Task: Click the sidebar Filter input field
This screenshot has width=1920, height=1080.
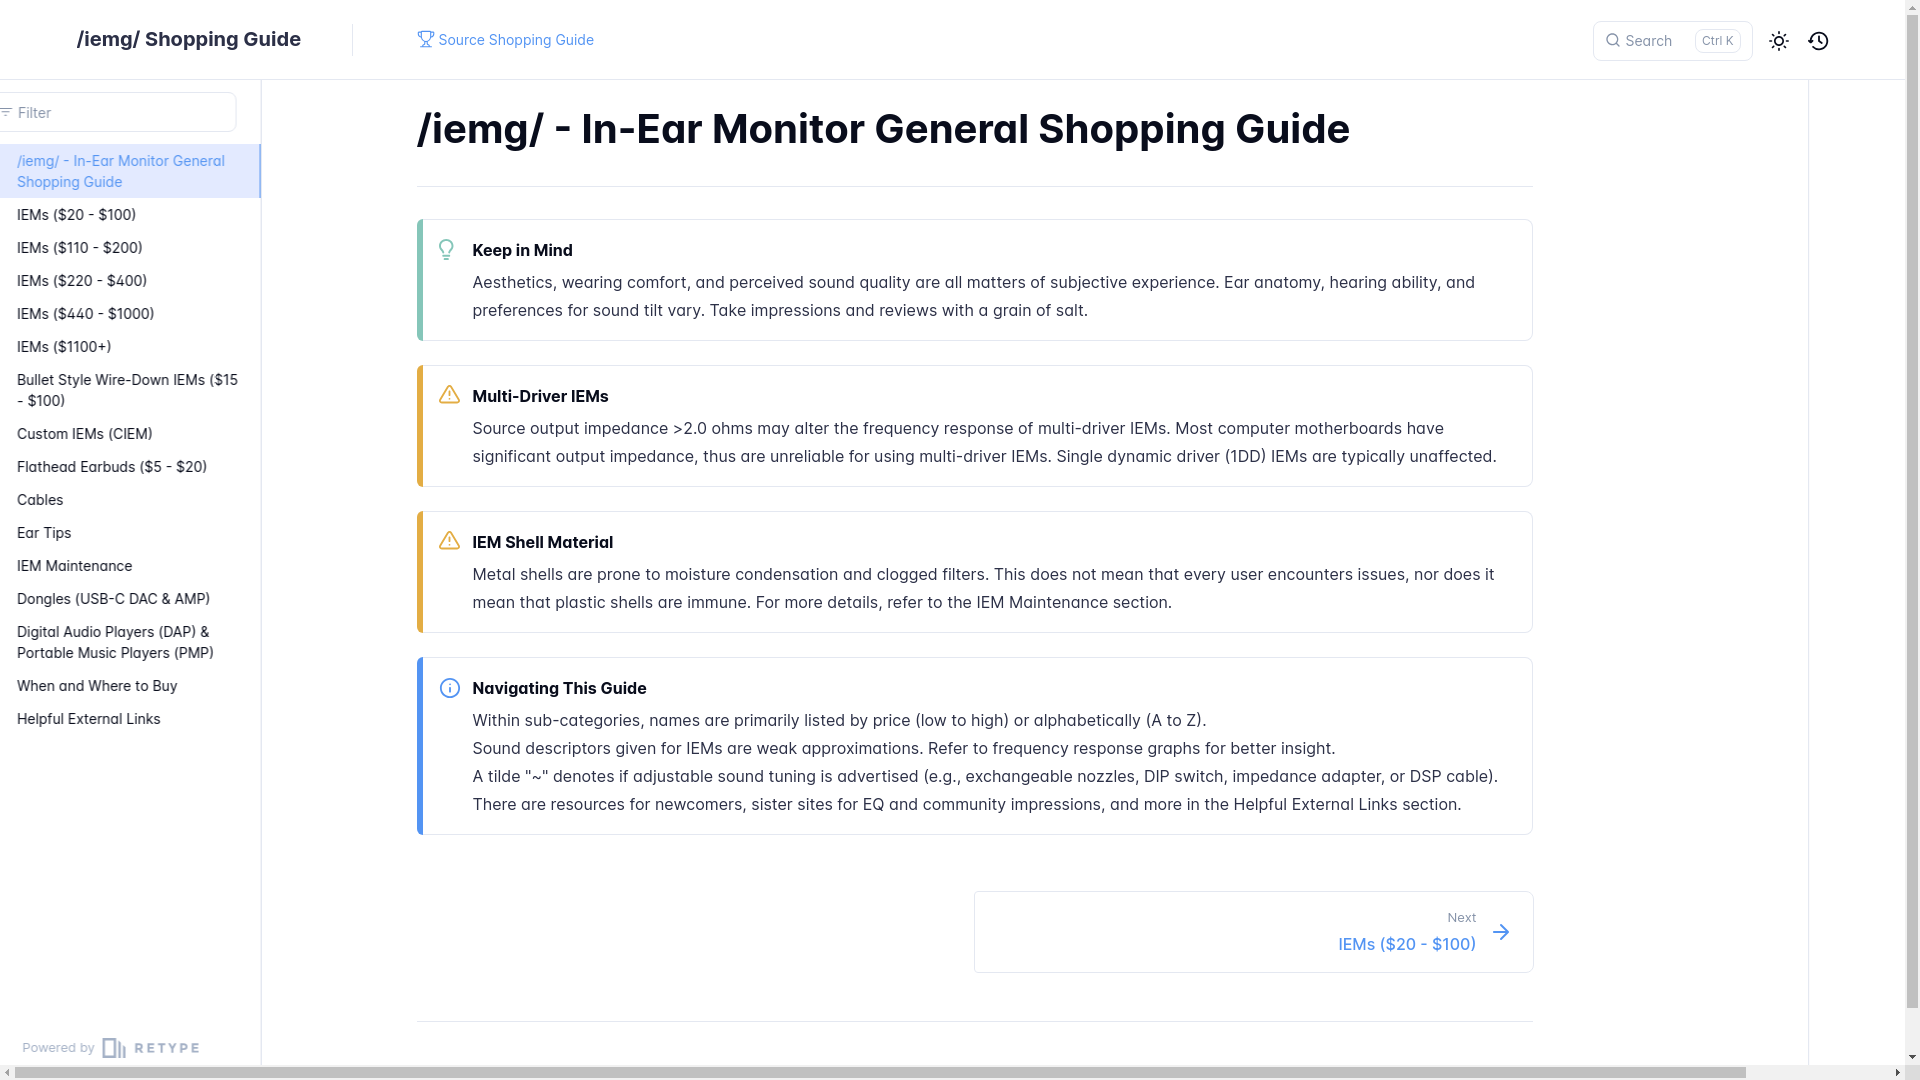Action: [x=120, y=112]
